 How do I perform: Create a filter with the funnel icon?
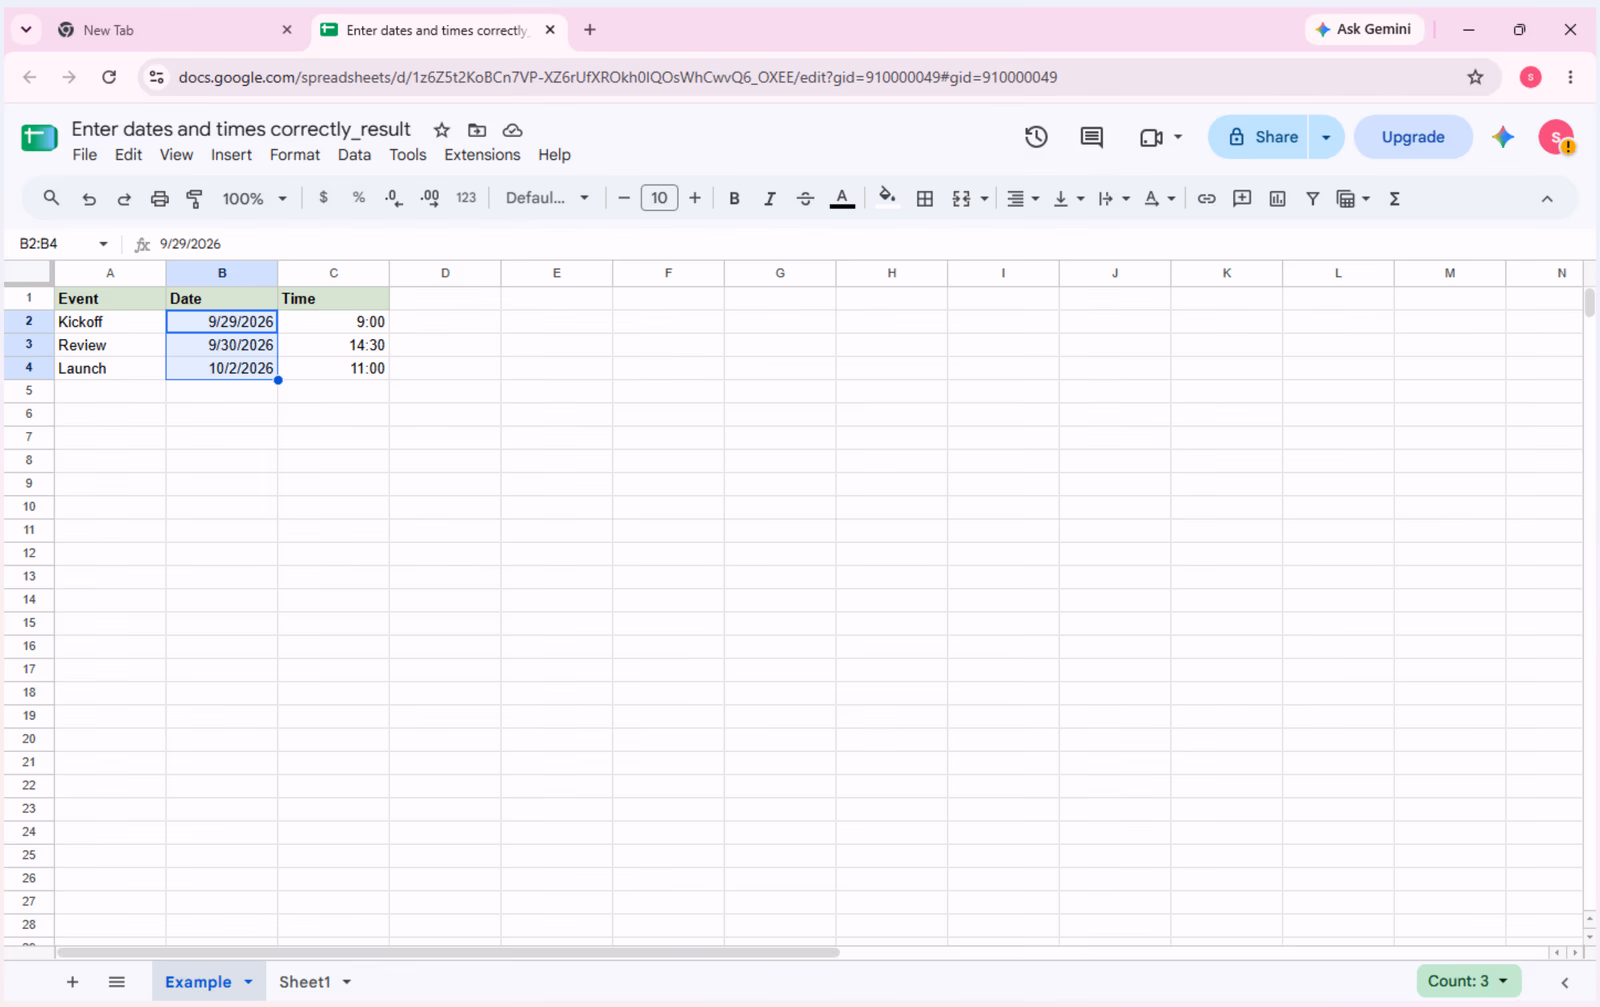tap(1313, 199)
